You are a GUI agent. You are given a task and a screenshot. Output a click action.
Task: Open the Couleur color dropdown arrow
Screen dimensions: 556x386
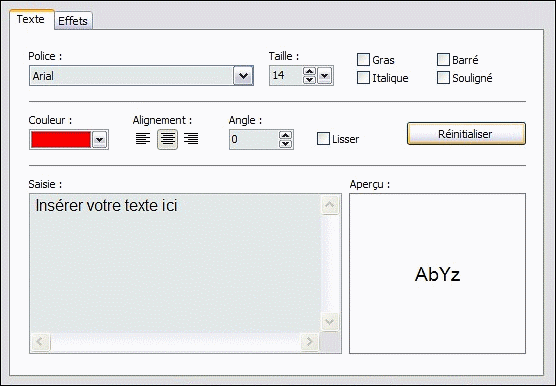pyautogui.click(x=100, y=140)
